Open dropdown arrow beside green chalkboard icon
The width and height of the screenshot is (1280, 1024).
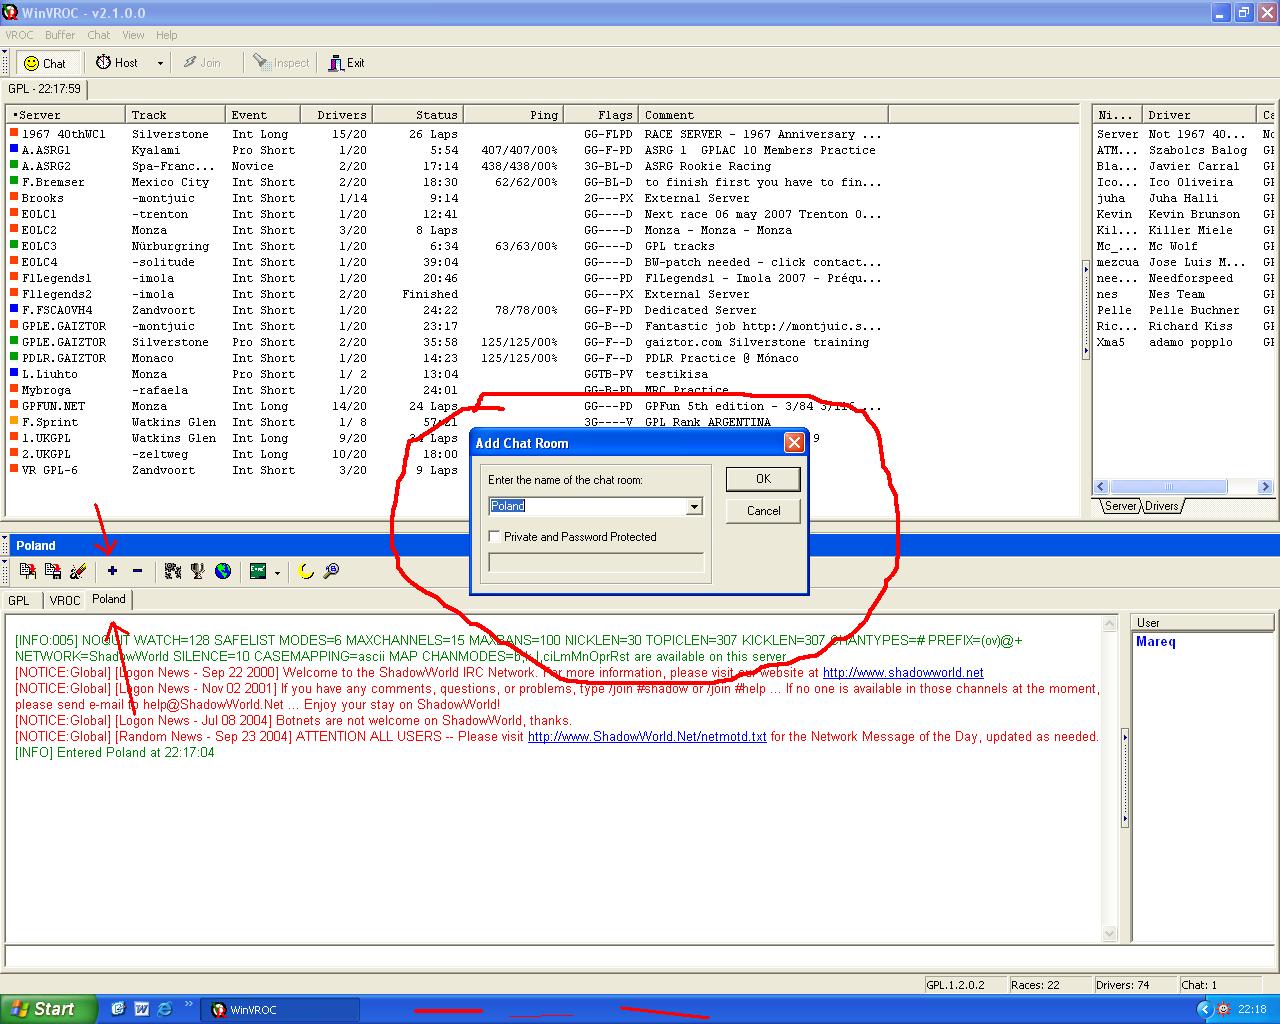click(277, 572)
